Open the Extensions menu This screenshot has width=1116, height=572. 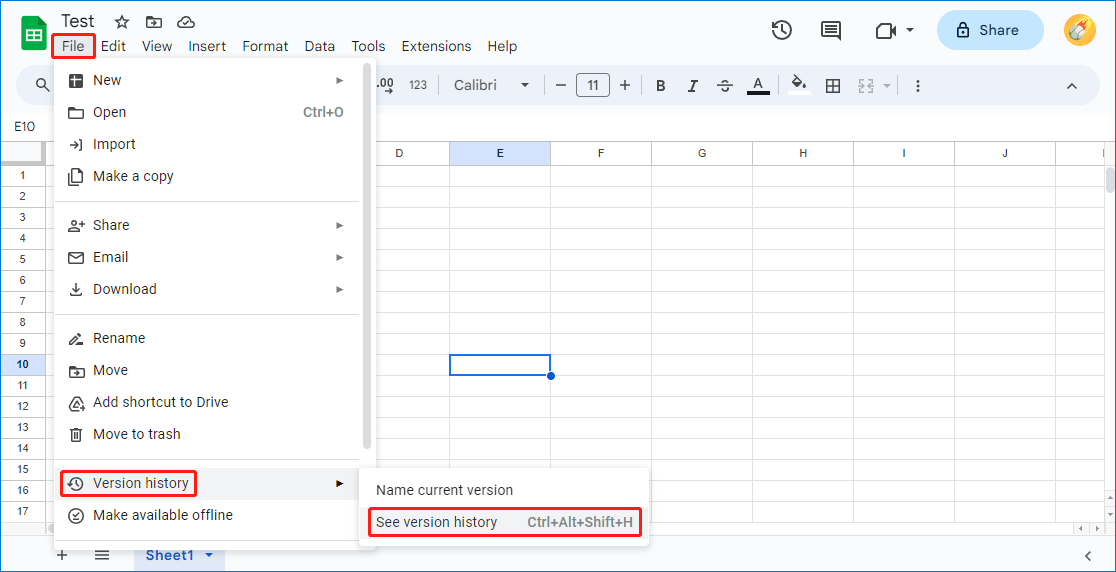(436, 46)
